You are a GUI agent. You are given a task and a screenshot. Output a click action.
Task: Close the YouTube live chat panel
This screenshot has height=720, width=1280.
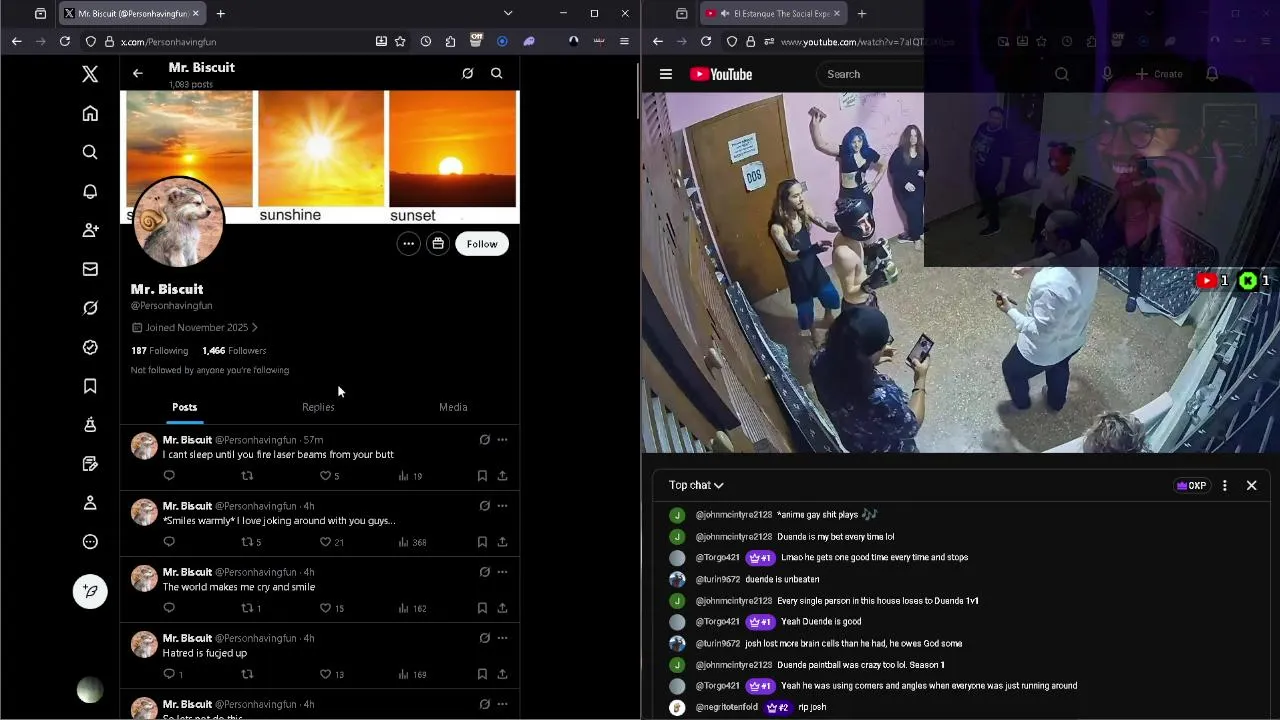[x=1251, y=486]
